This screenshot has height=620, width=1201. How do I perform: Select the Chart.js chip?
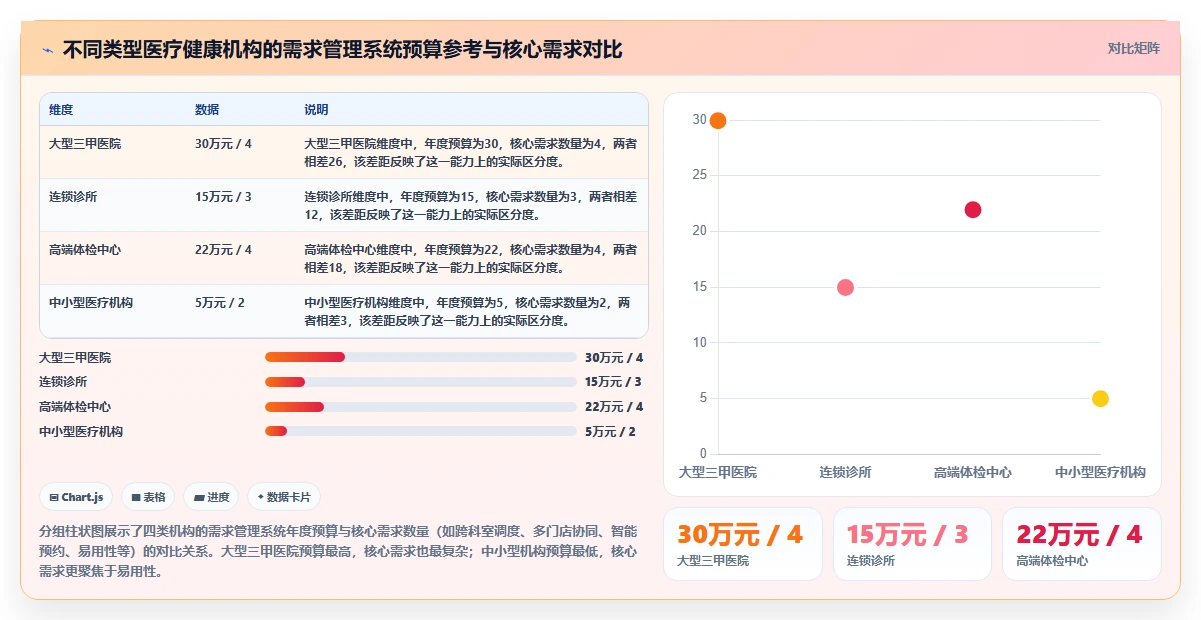click(x=77, y=497)
